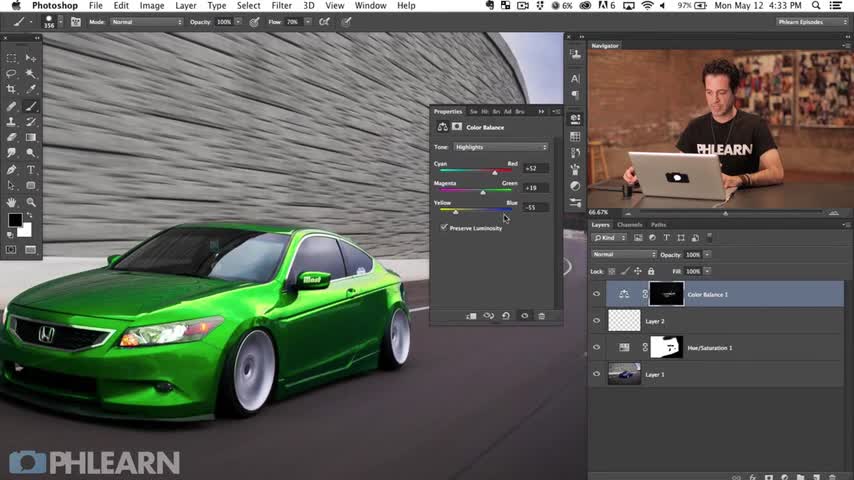Open the Apple menu
854x480 pixels.
pos(16,5)
